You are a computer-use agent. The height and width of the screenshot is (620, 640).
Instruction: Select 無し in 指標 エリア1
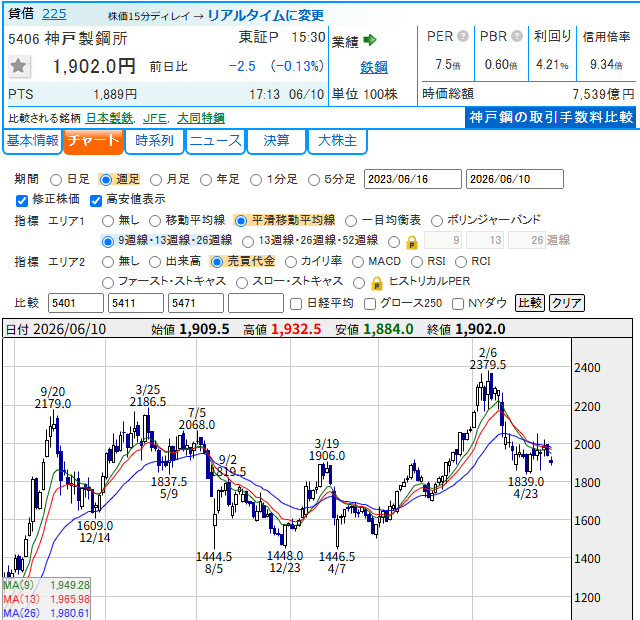pyautogui.click(x=108, y=221)
